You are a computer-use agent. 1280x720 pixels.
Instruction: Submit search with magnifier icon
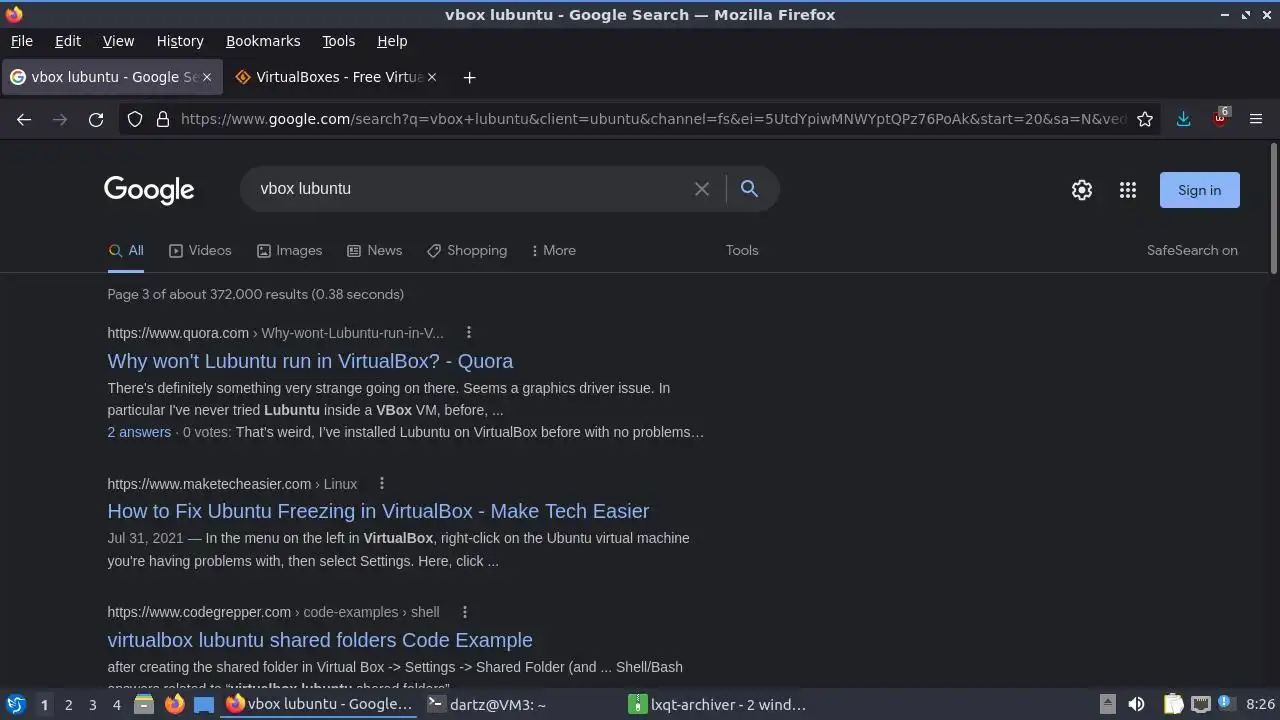tap(749, 188)
